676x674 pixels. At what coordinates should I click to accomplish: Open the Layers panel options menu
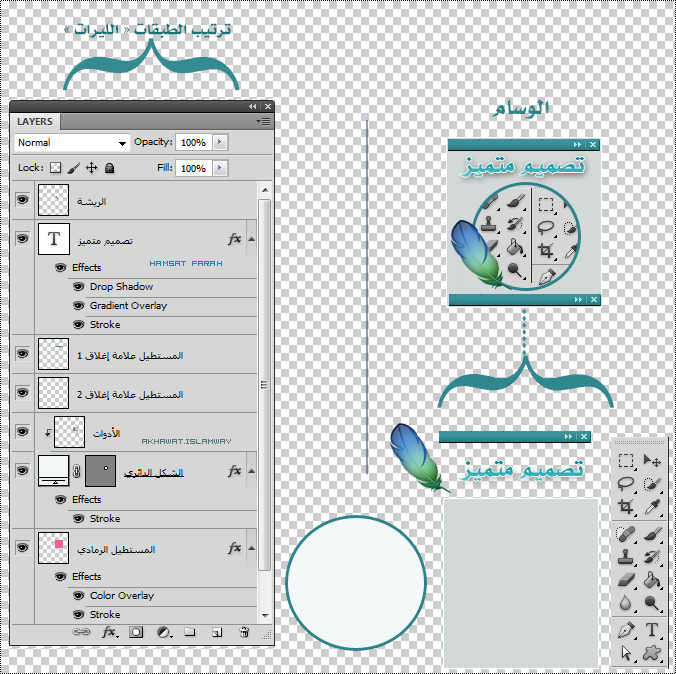tap(263, 122)
